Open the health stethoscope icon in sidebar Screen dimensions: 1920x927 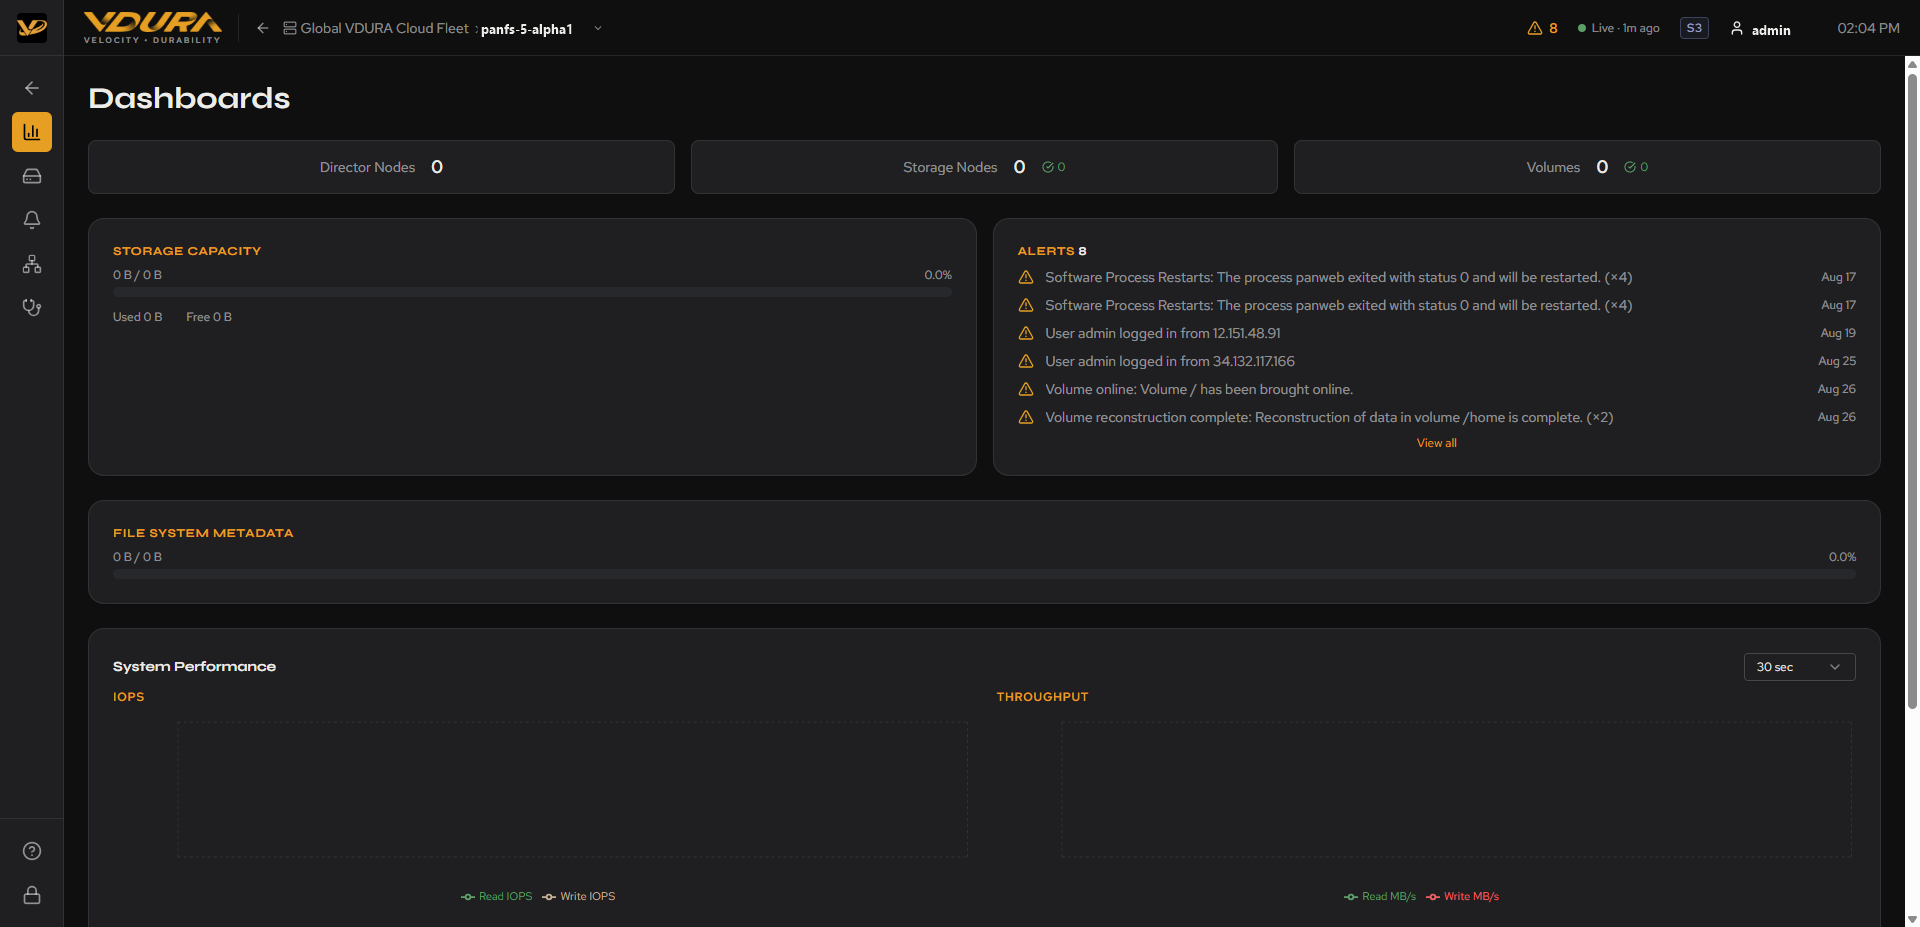(x=32, y=308)
